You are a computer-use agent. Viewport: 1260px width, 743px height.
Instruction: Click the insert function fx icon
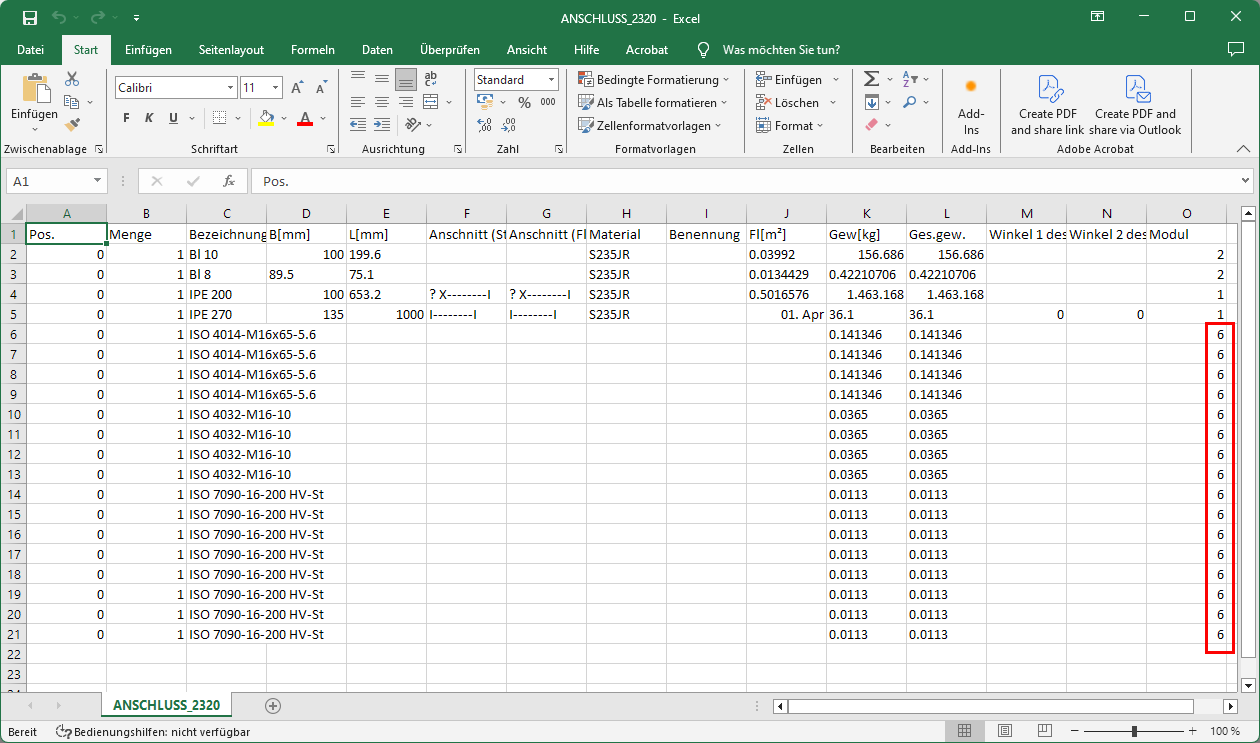point(229,181)
